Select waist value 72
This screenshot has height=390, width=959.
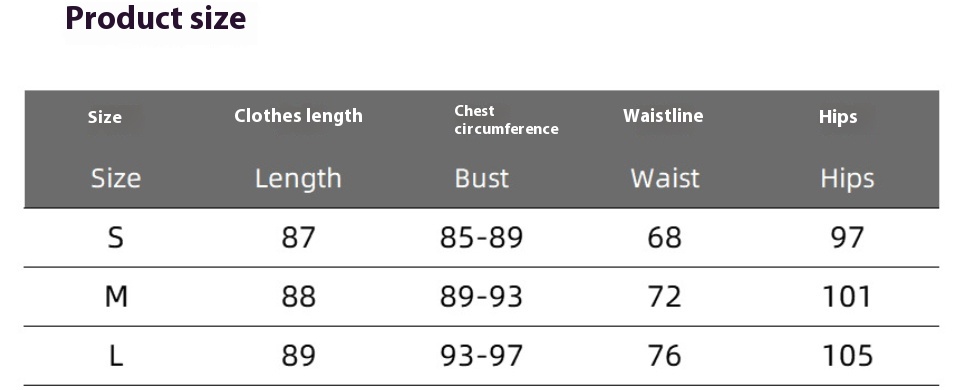point(665,296)
